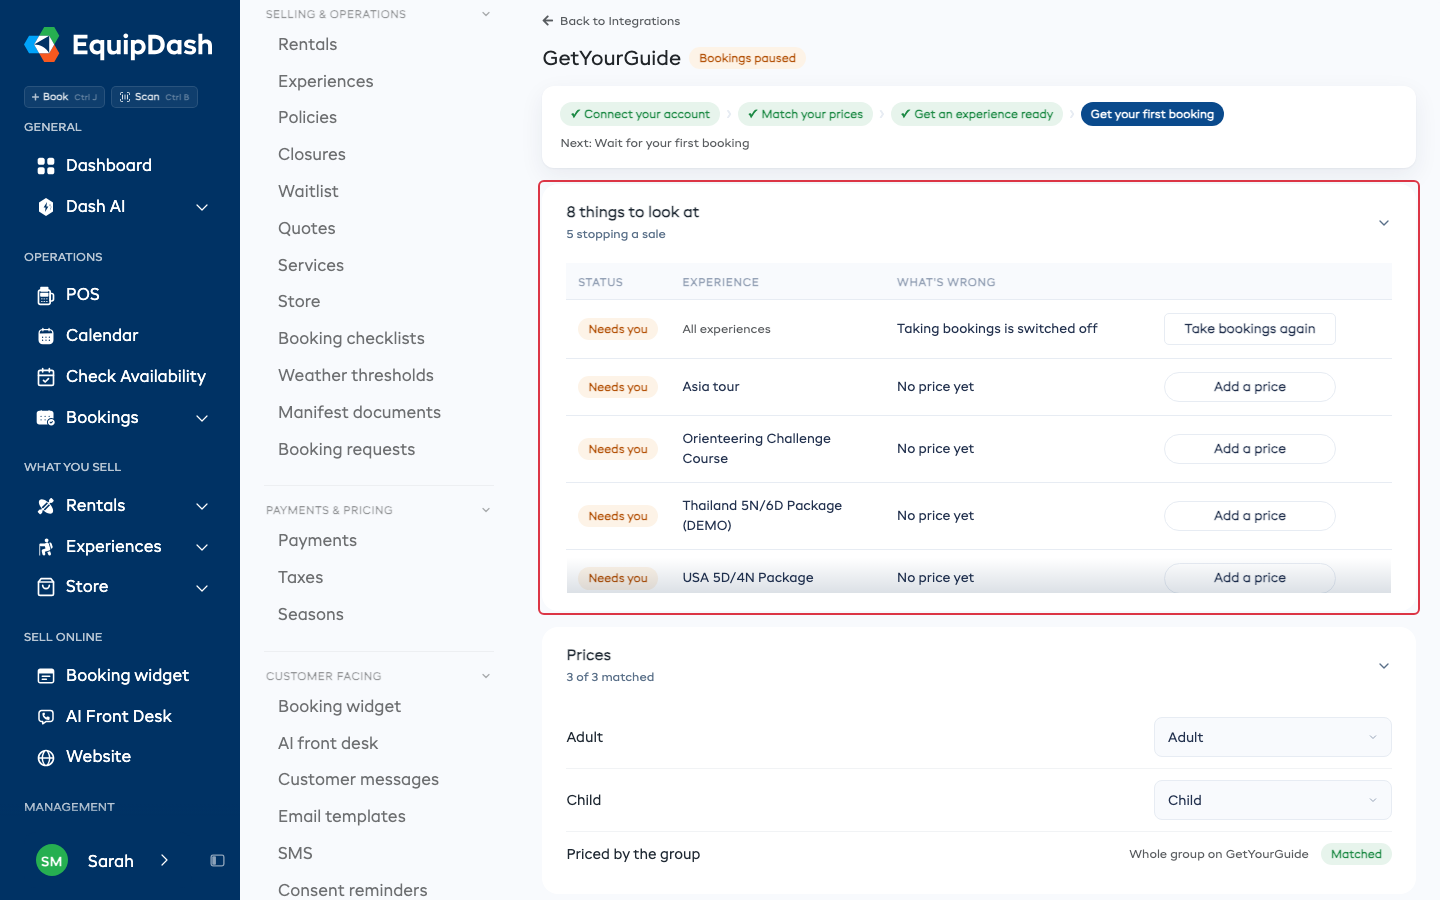Viewport: 1440px width, 900px height.
Task: Select Get an experience ready step
Action: pos(976,114)
